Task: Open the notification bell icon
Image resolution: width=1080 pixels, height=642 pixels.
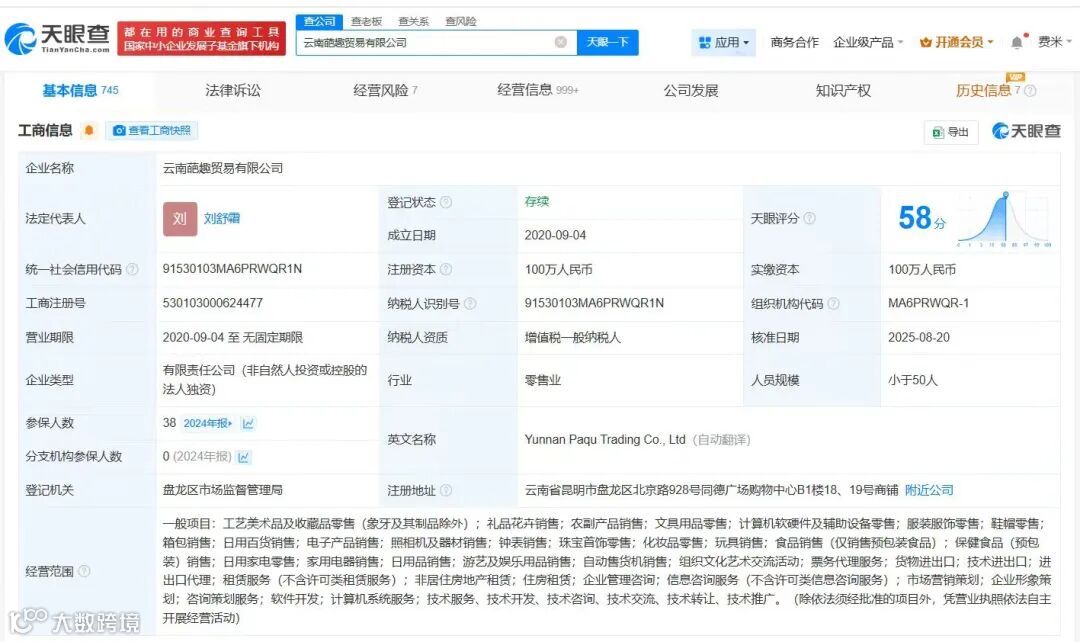Action: [x=1017, y=43]
